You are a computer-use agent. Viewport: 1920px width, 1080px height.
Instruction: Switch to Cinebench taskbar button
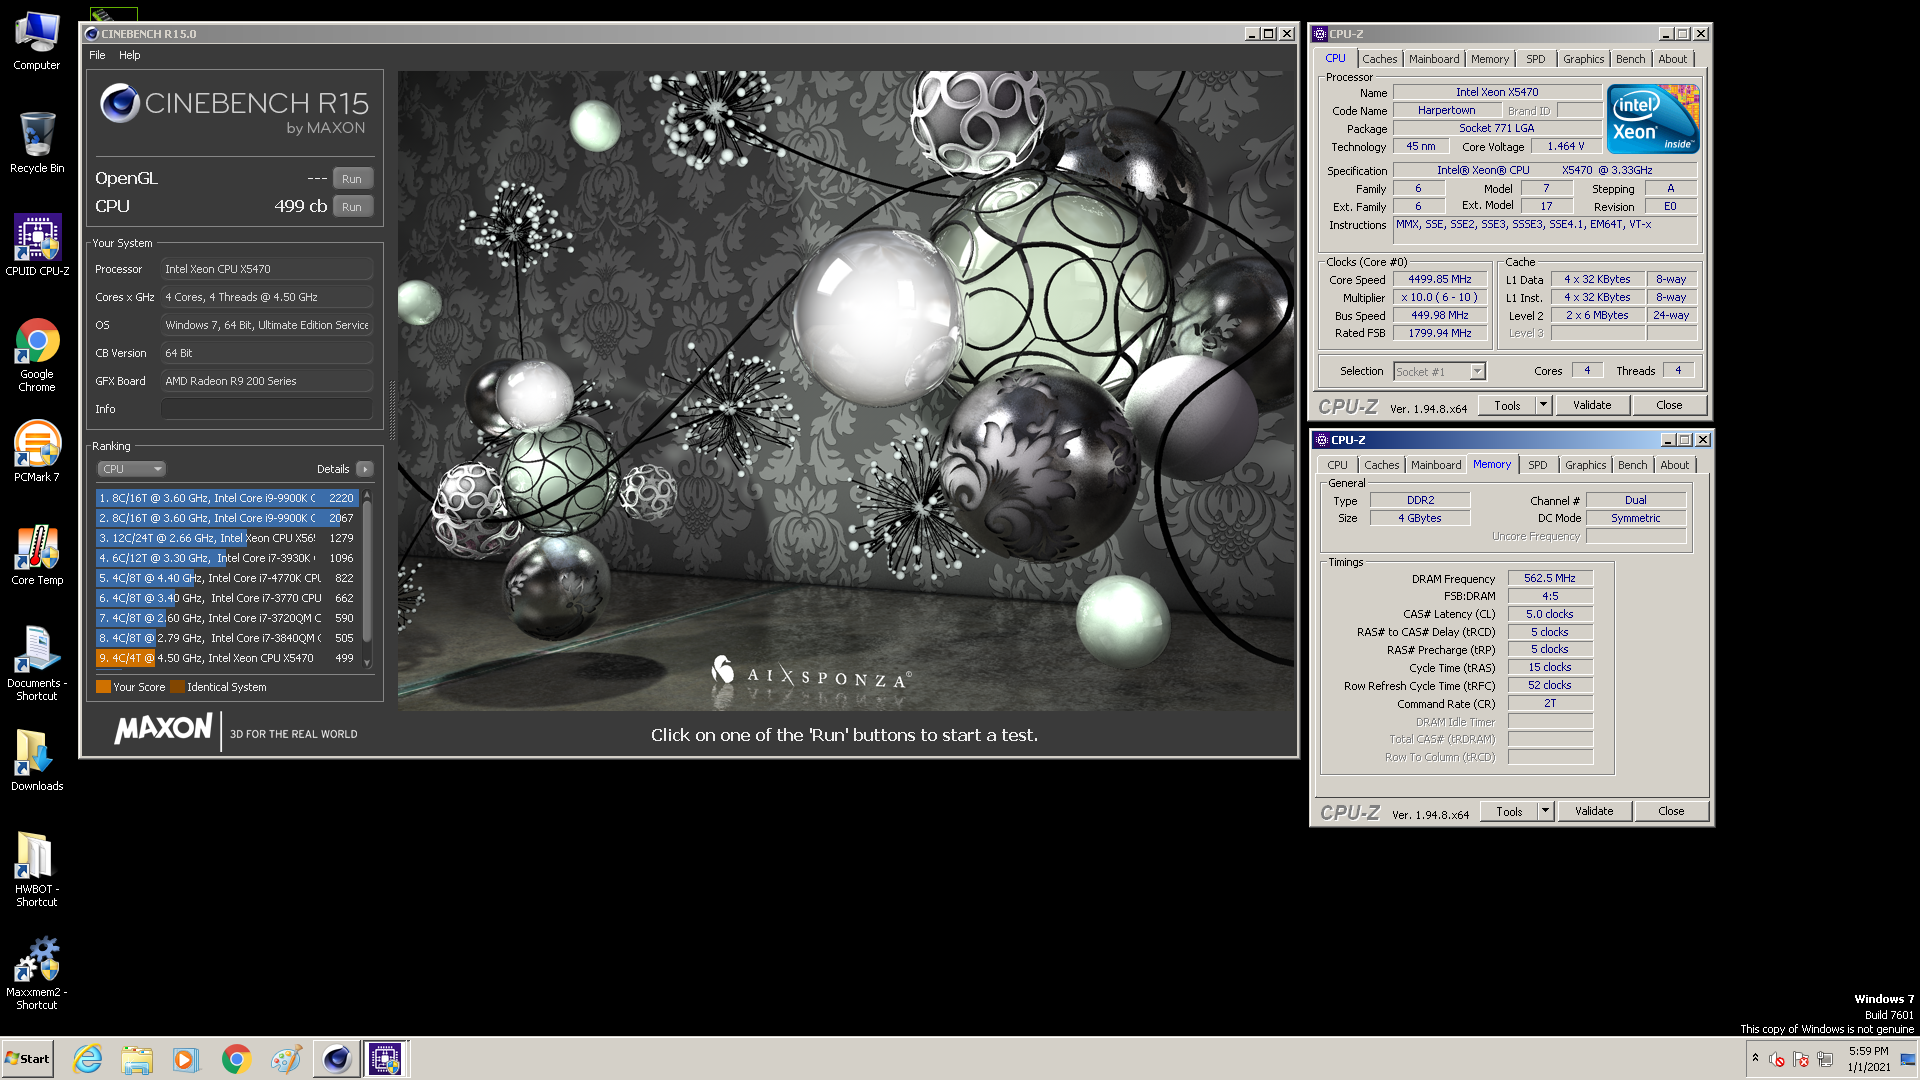pos(337,1059)
